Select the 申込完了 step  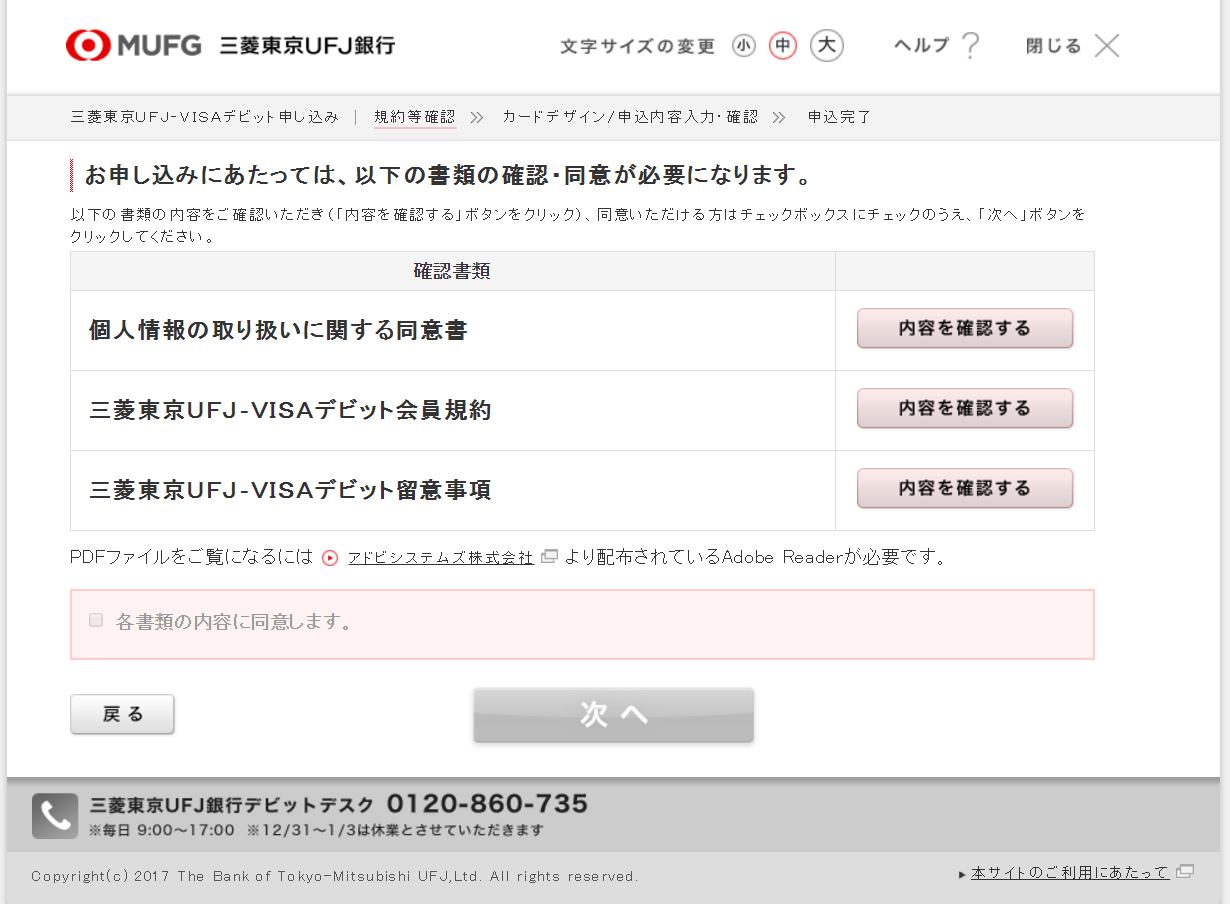tap(840, 117)
